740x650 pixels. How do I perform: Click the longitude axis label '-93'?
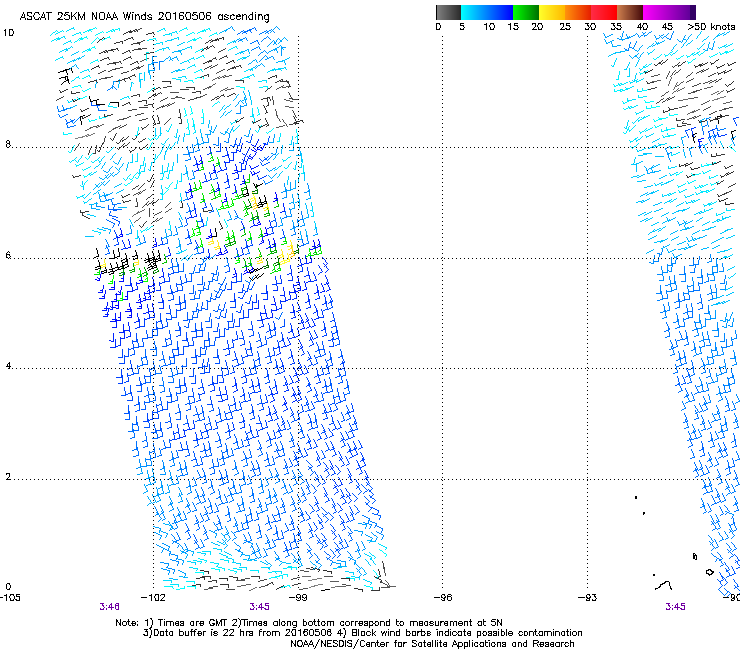588,598
